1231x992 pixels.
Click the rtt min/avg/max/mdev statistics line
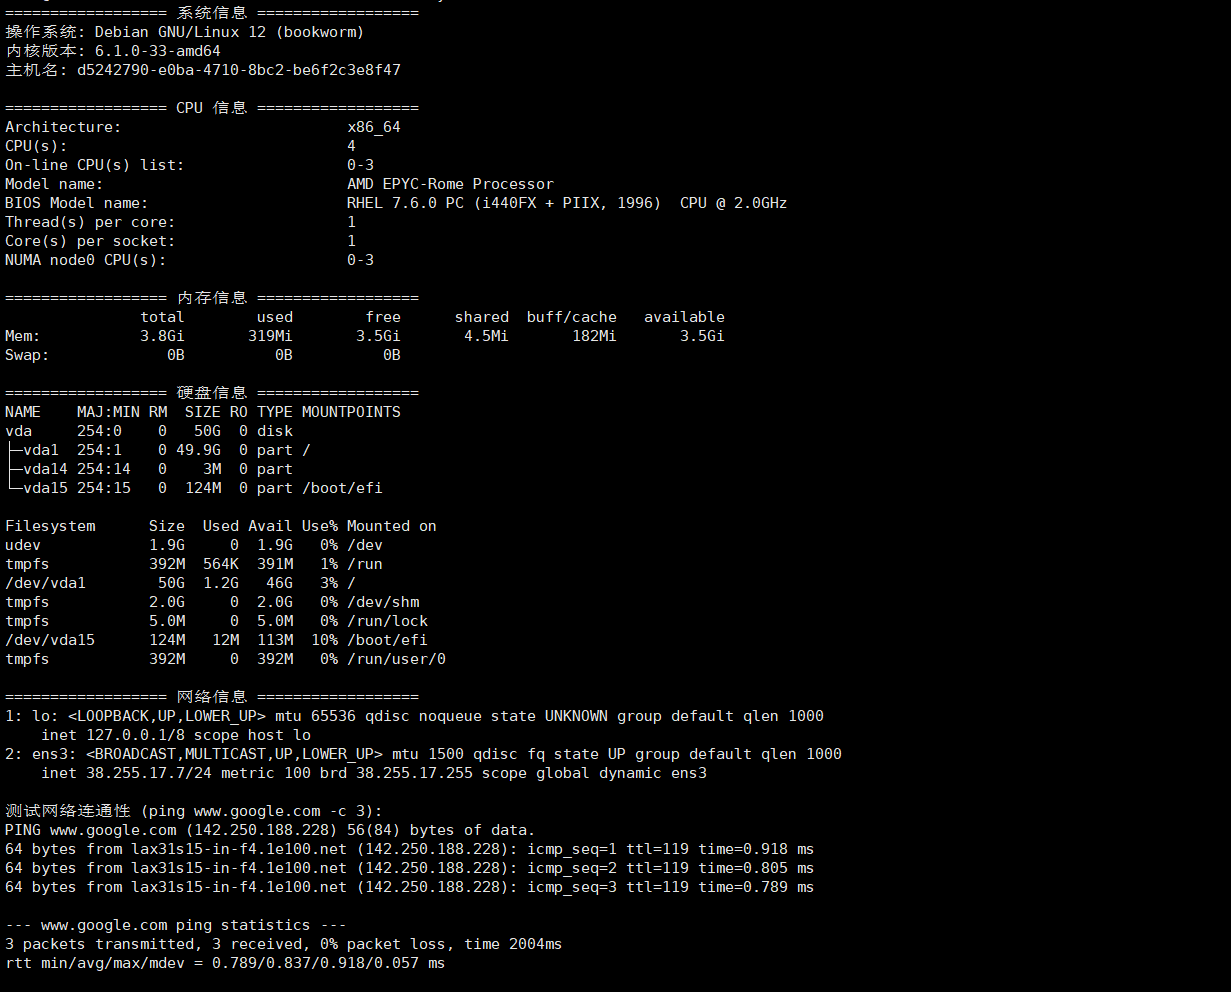(225, 963)
